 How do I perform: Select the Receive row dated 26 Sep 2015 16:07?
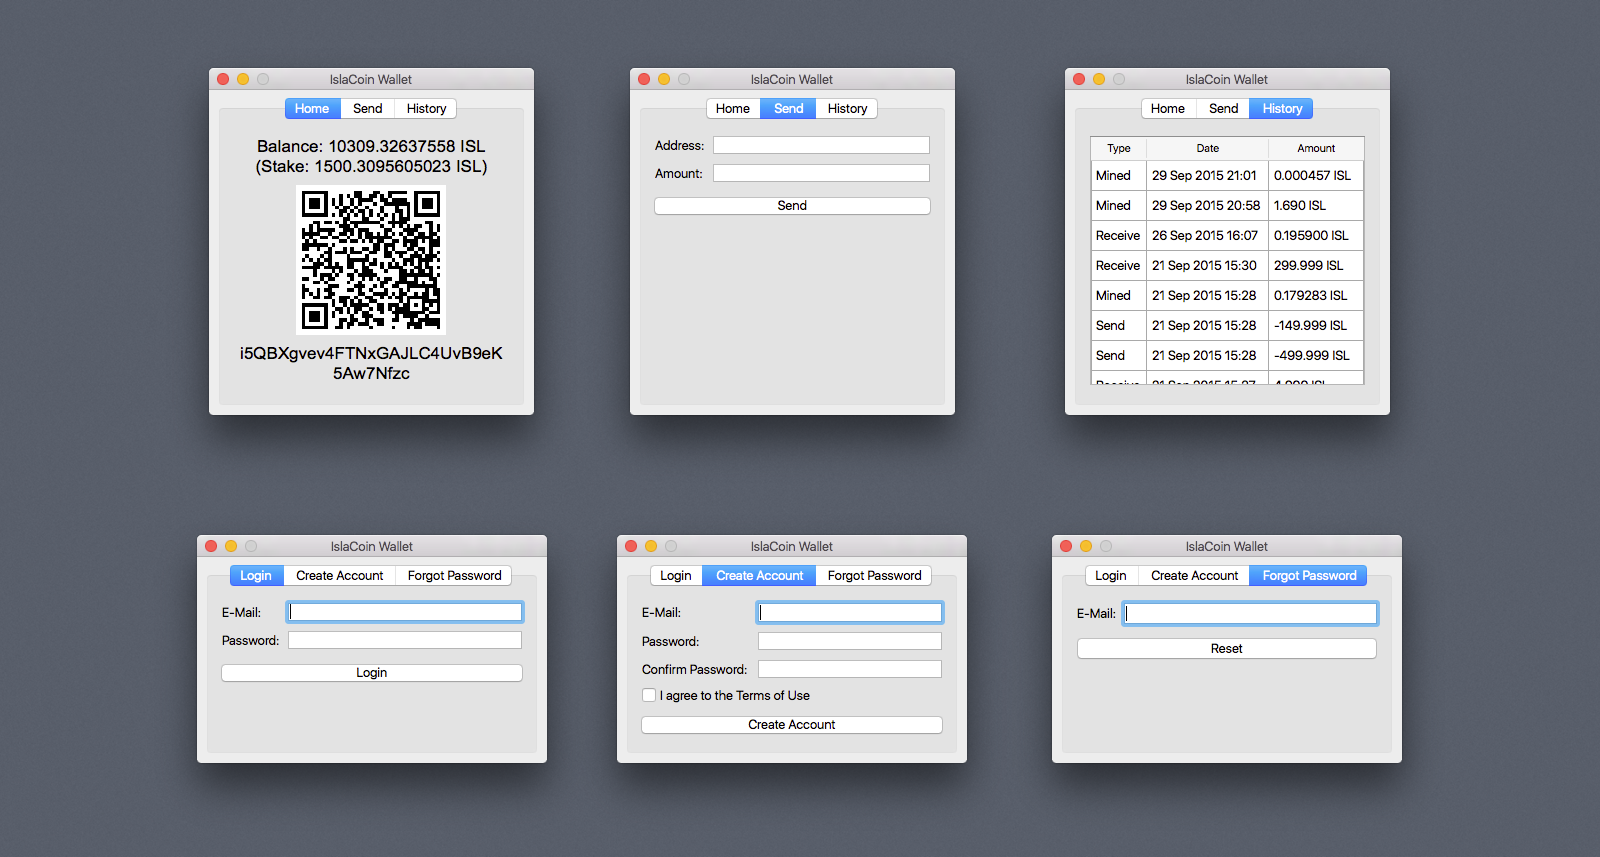(1227, 235)
